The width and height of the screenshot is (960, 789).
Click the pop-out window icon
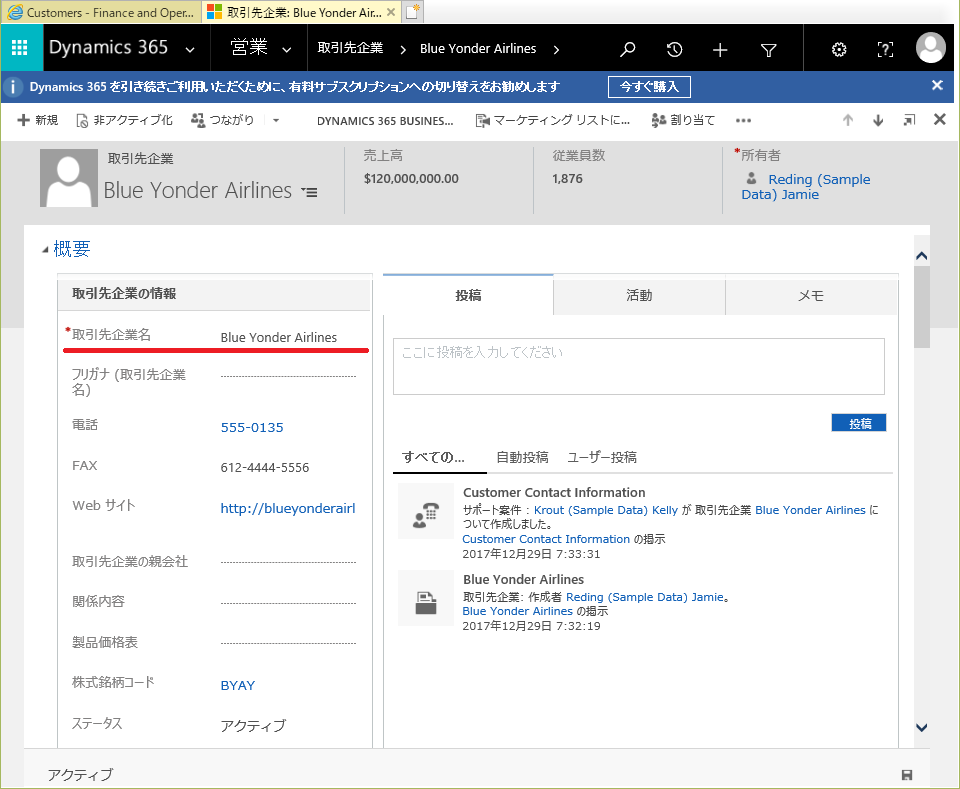(x=909, y=120)
